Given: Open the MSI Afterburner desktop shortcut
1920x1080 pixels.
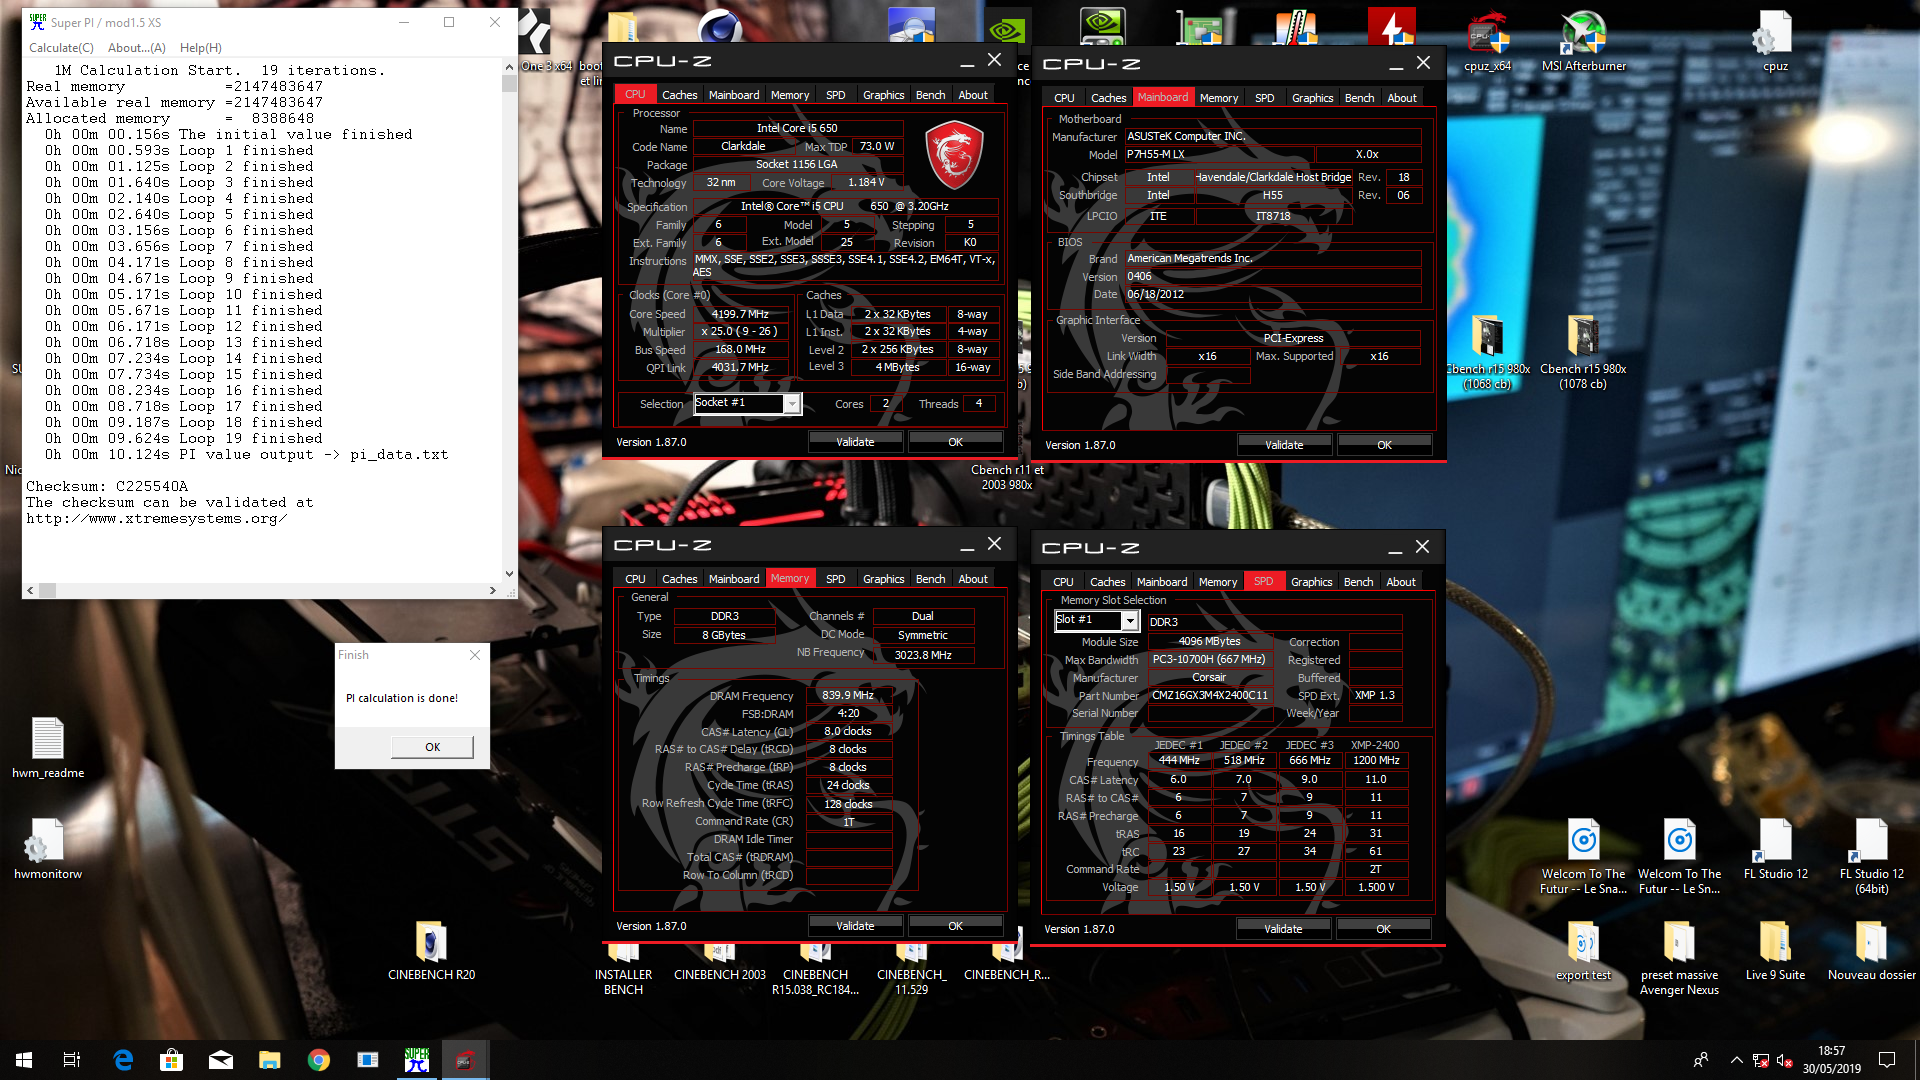Looking at the screenshot, I should [1584, 42].
